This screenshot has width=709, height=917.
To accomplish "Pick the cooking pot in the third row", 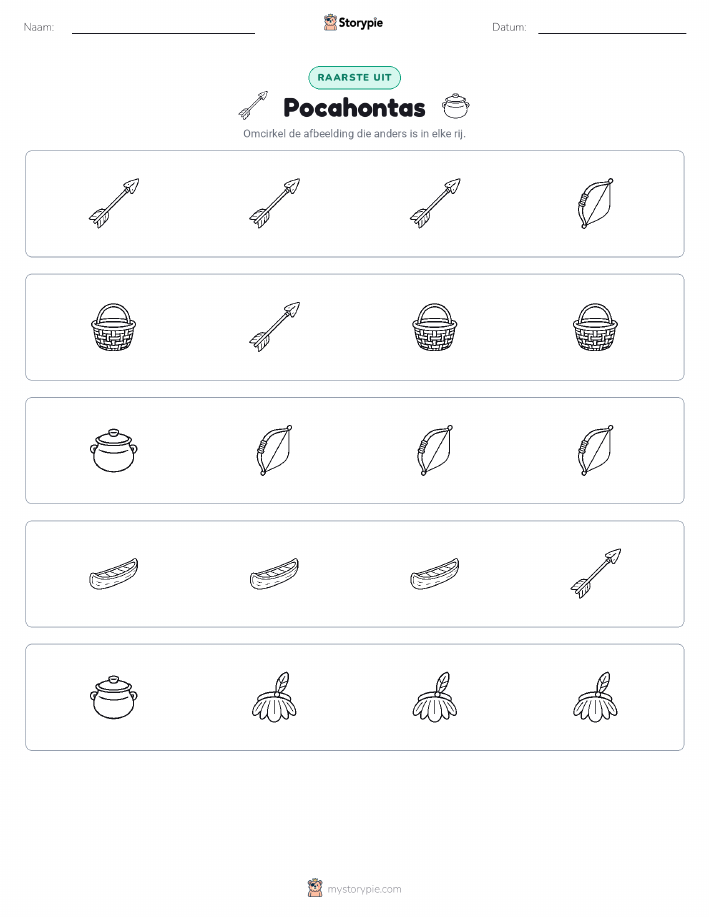I will click(114, 450).
